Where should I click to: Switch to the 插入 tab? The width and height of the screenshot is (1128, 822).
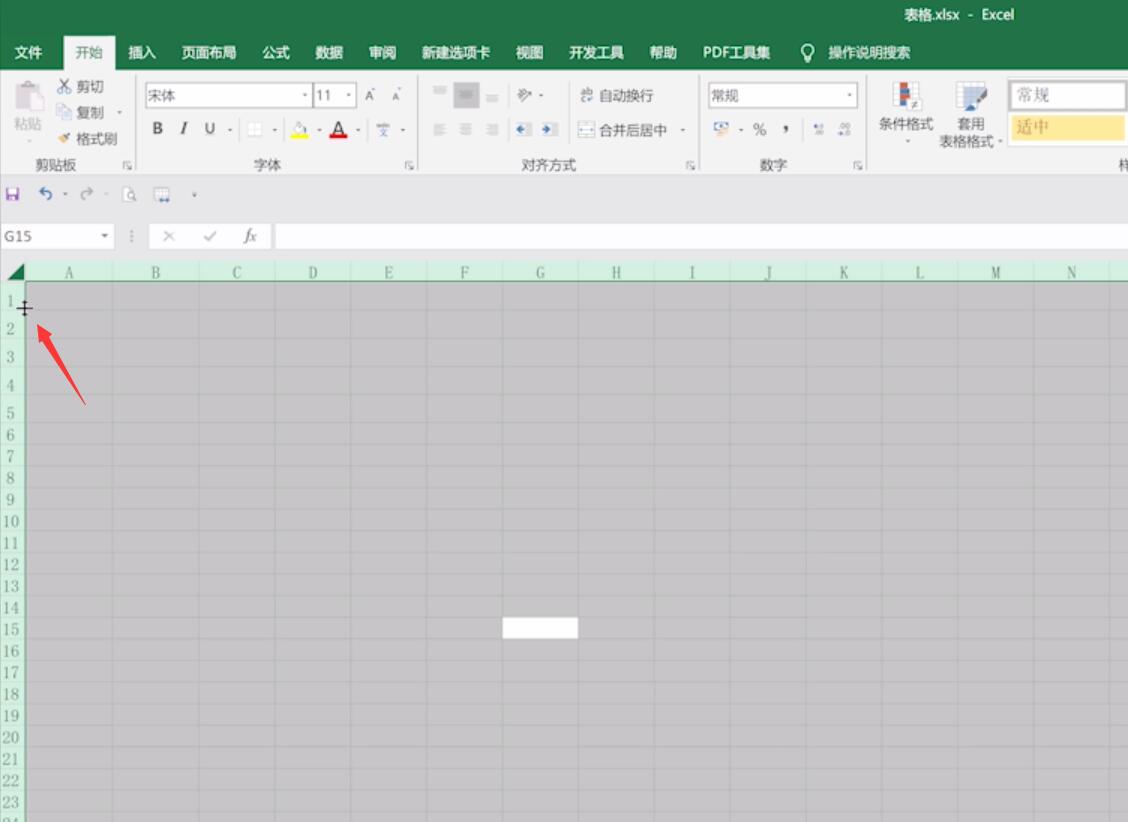click(142, 52)
